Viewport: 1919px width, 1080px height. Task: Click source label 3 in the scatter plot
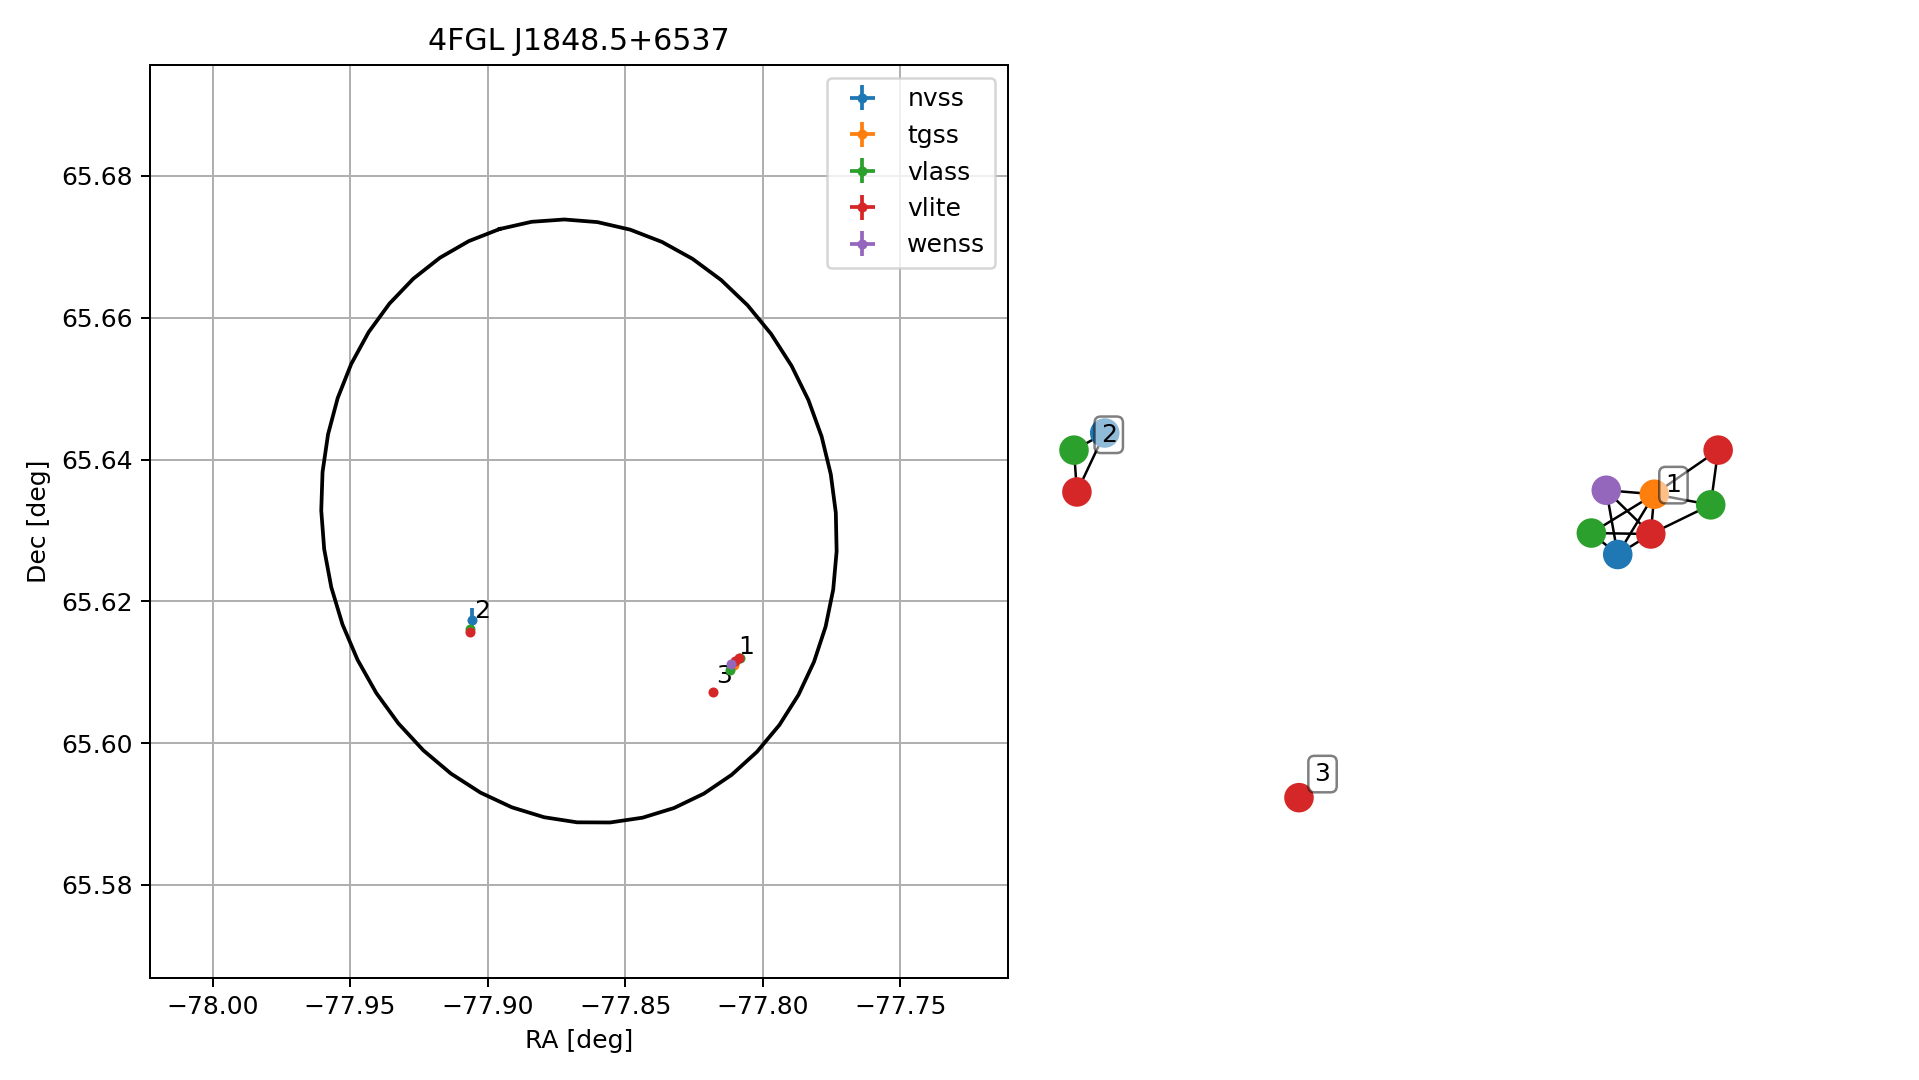(x=724, y=676)
